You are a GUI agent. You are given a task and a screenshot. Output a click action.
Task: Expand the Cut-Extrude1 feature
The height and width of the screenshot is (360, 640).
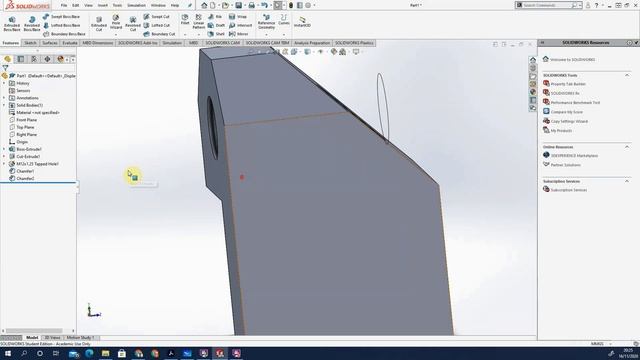coord(4,157)
